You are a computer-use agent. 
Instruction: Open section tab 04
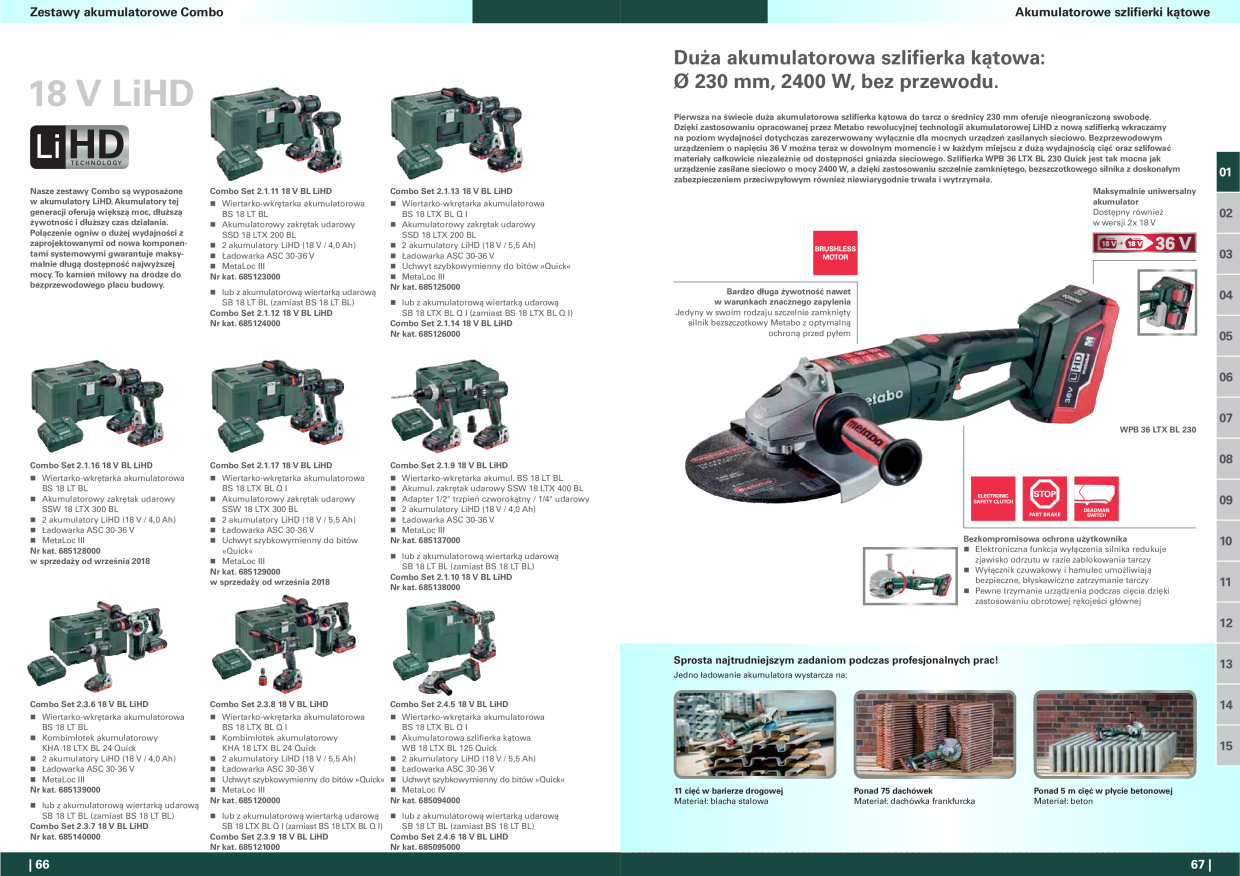[1226, 295]
